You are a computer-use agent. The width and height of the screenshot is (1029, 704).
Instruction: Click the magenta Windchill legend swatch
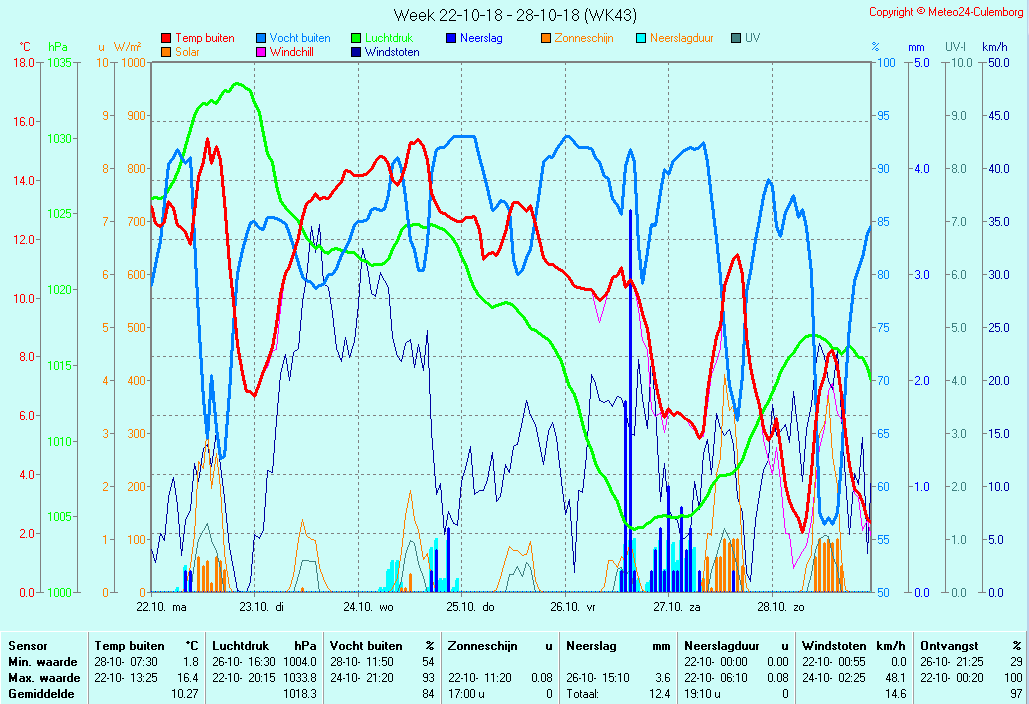(x=261, y=52)
